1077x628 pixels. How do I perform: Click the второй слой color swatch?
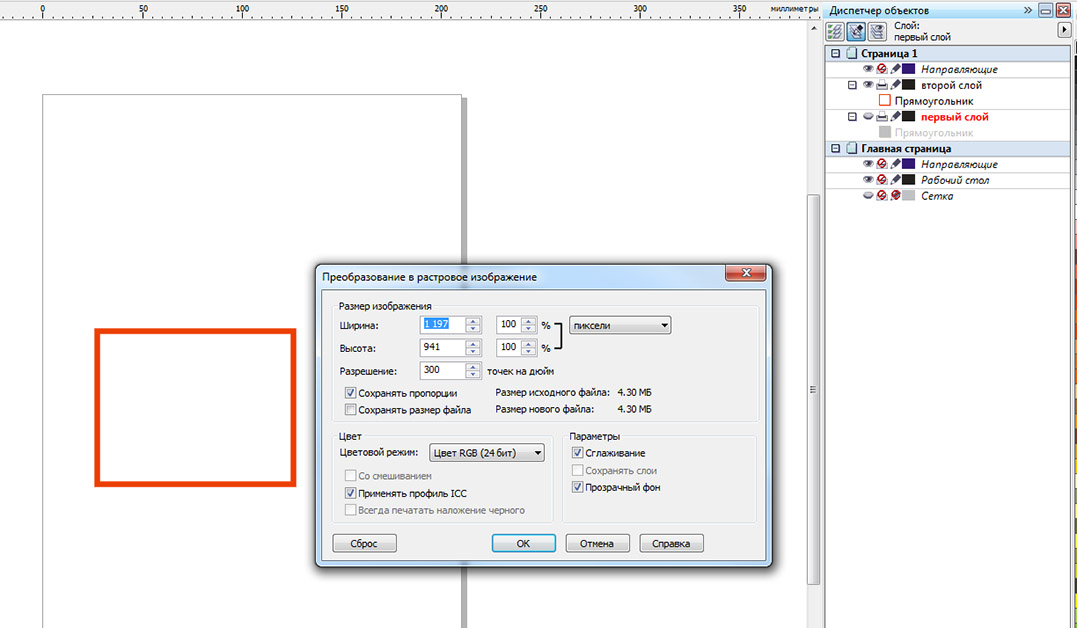click(909, 85)
